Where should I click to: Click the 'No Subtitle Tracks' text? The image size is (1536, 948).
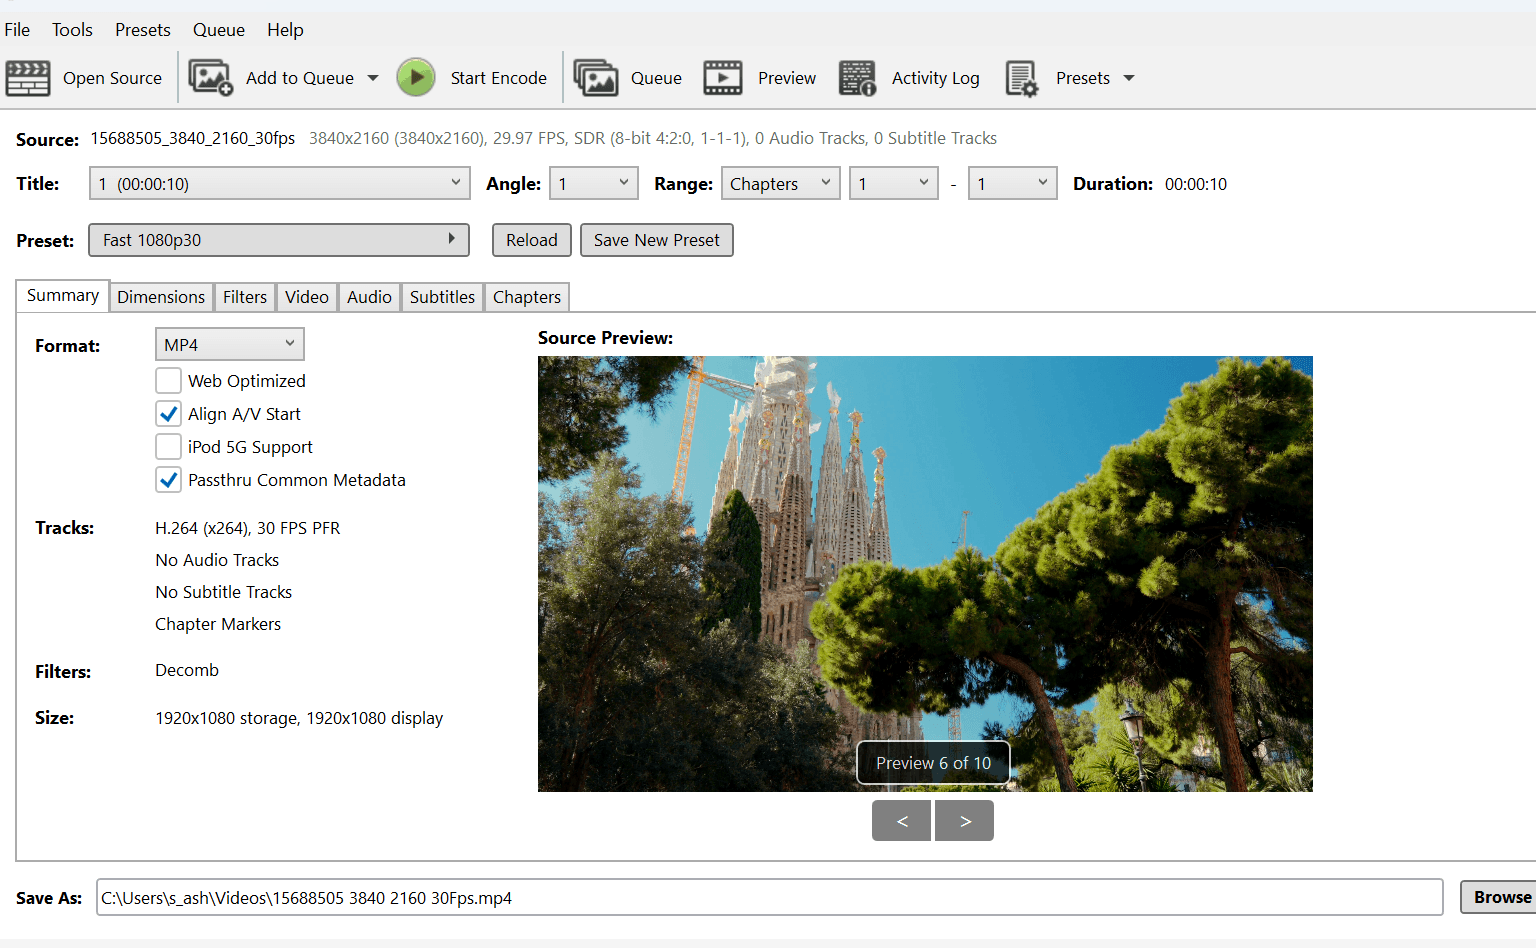point(223,592)
